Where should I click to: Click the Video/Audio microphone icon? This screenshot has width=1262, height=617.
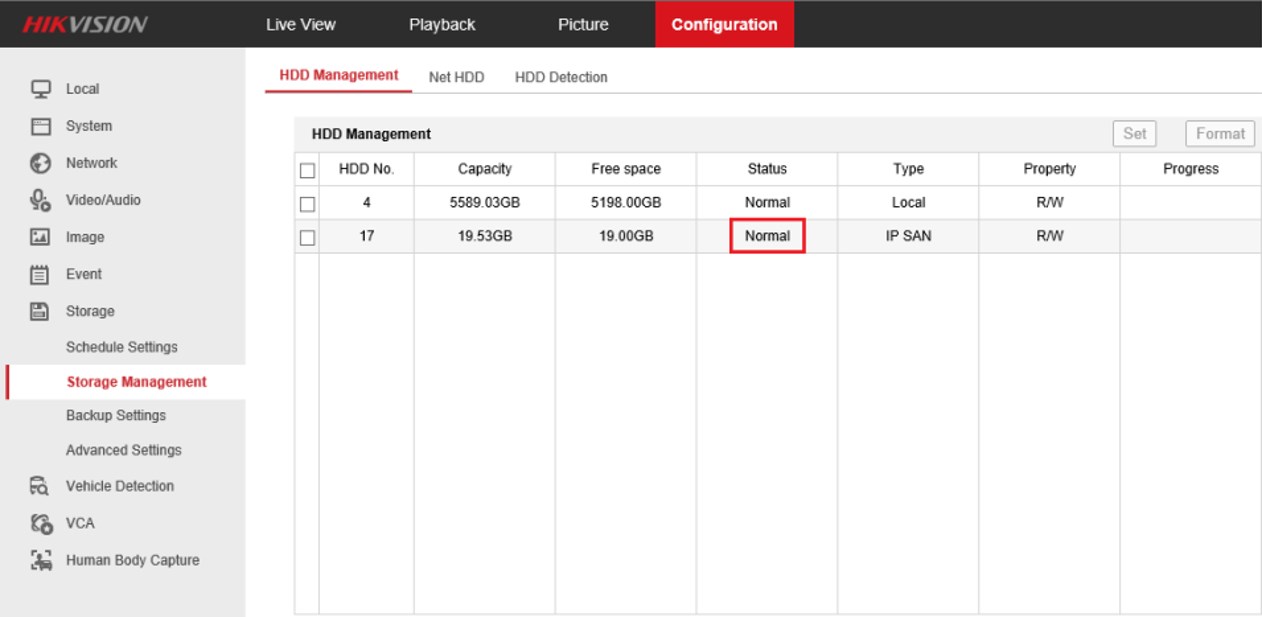click(x=42, y=200)
